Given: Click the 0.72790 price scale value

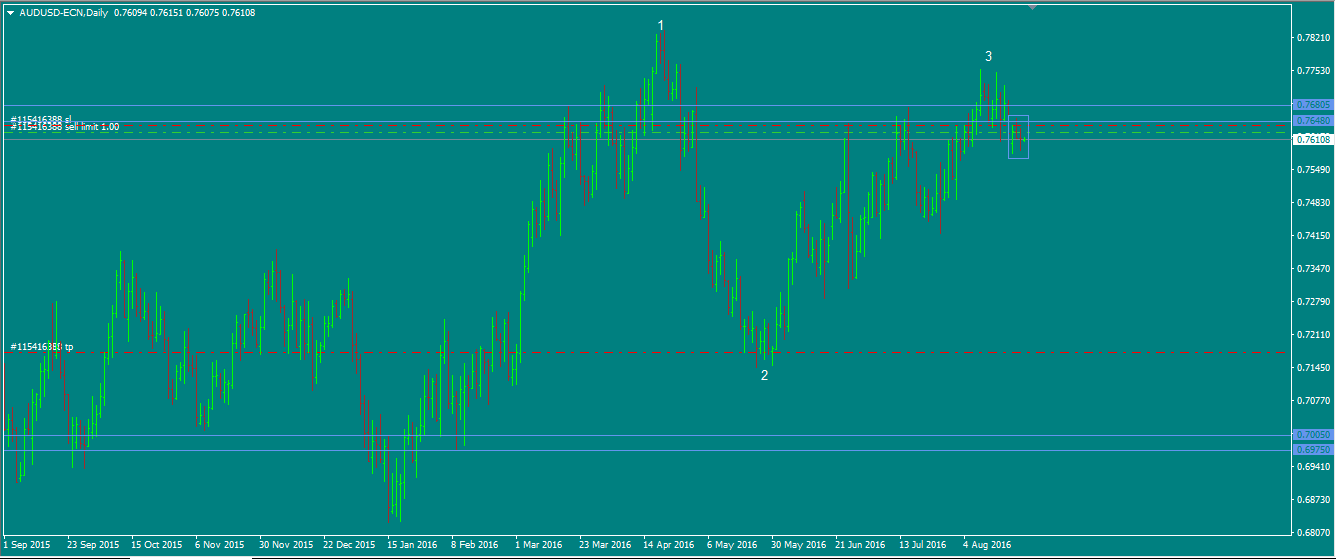Looking at the screenshot, I should coord(1311,302).
